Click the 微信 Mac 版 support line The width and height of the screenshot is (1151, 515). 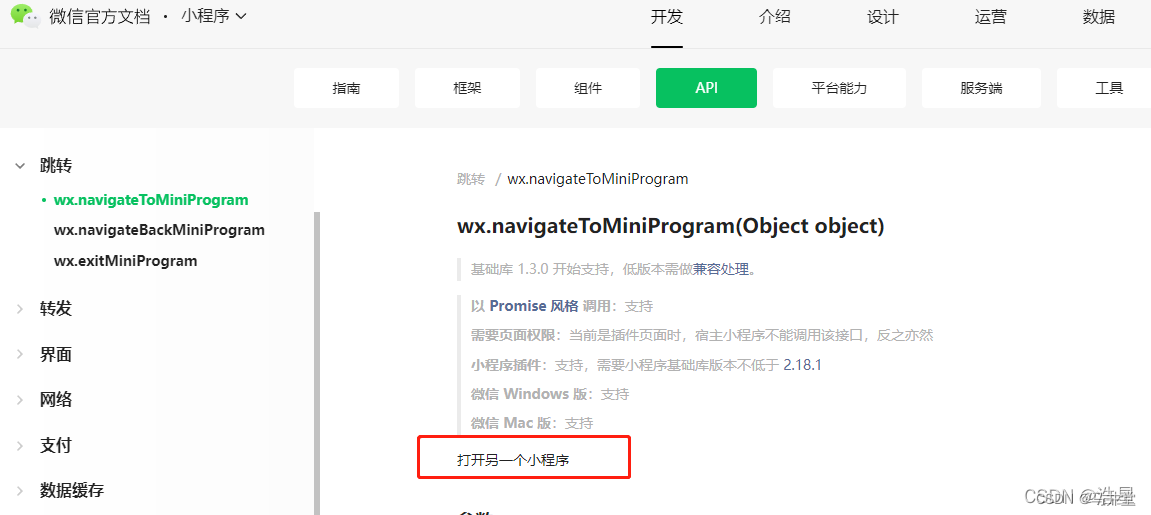pos(531,423)
